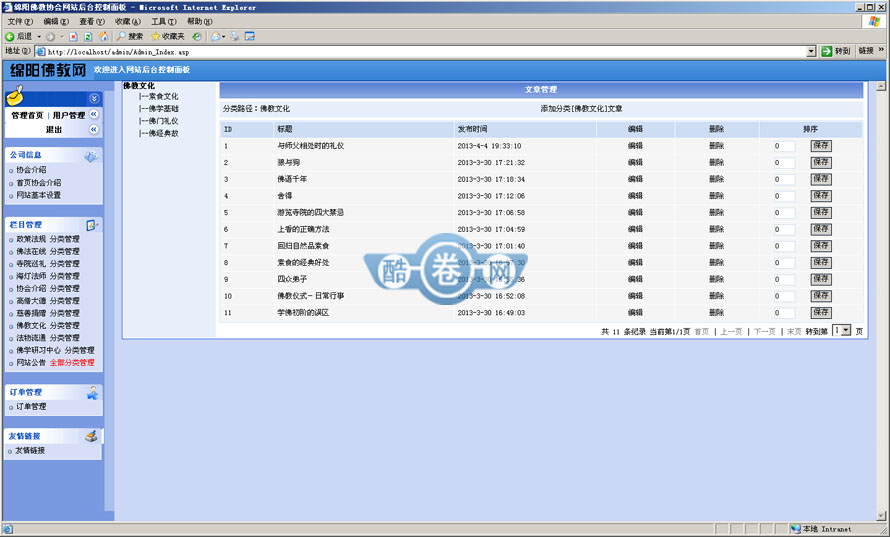
Task: Click the yellow brush logo in sidebar
Action: click(15, 96)
